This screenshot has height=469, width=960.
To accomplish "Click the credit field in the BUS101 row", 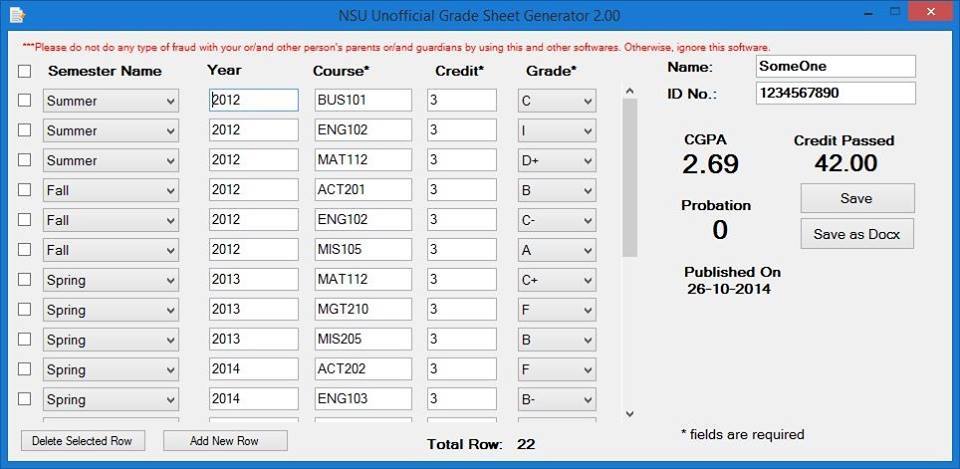I will pyautogui.click(x=462, y=100).
